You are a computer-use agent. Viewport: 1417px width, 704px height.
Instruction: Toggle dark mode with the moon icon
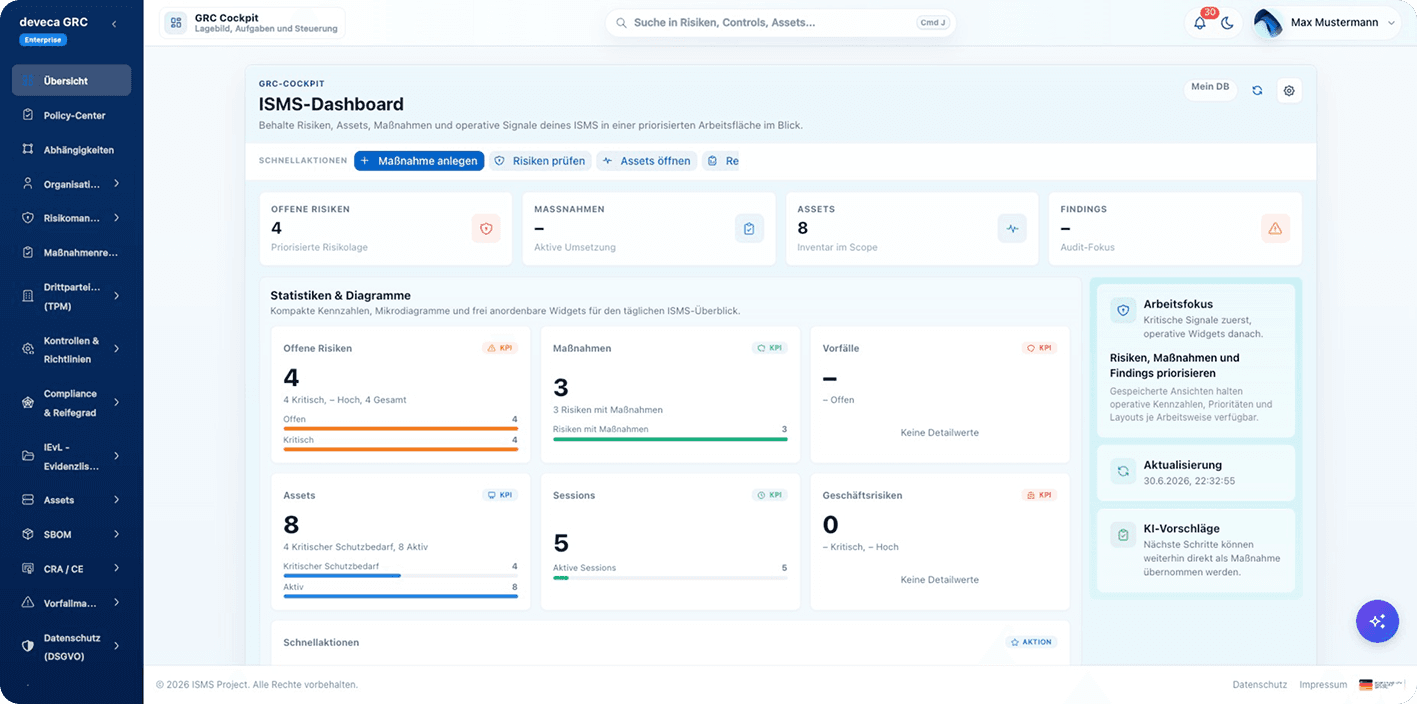click(1227, 23)
